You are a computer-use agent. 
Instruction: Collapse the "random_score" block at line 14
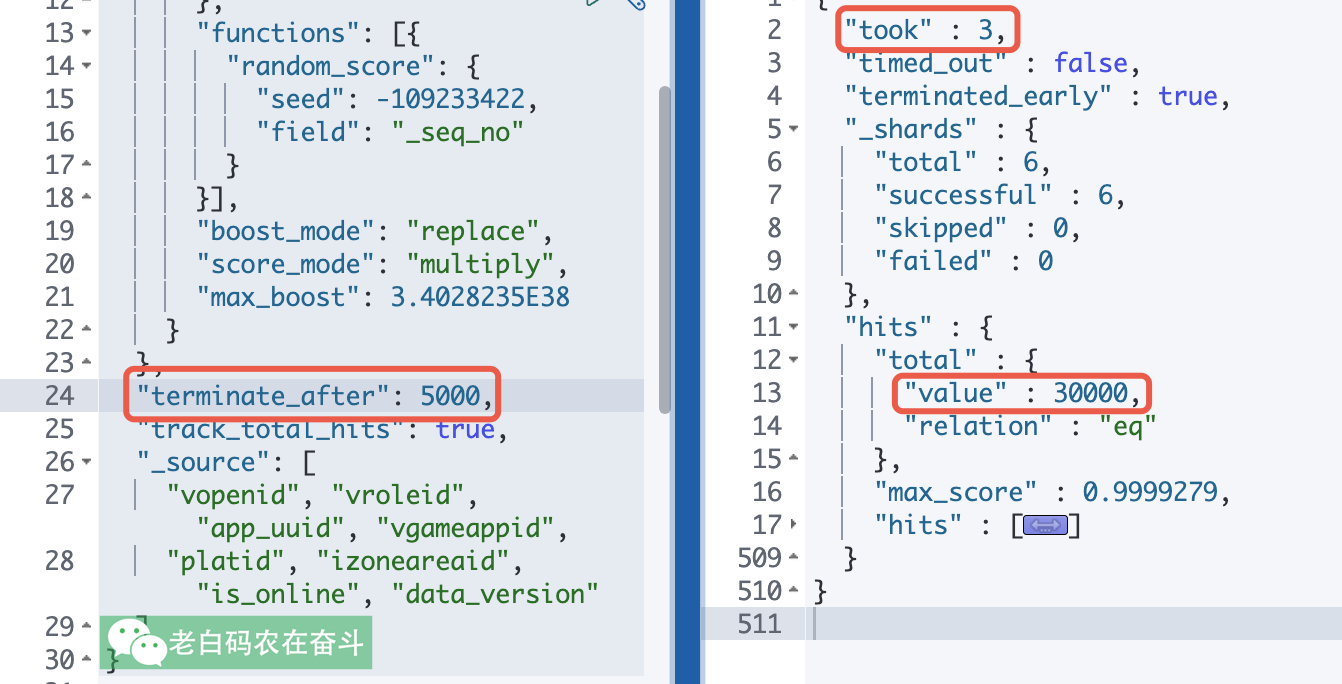(86, 66)
